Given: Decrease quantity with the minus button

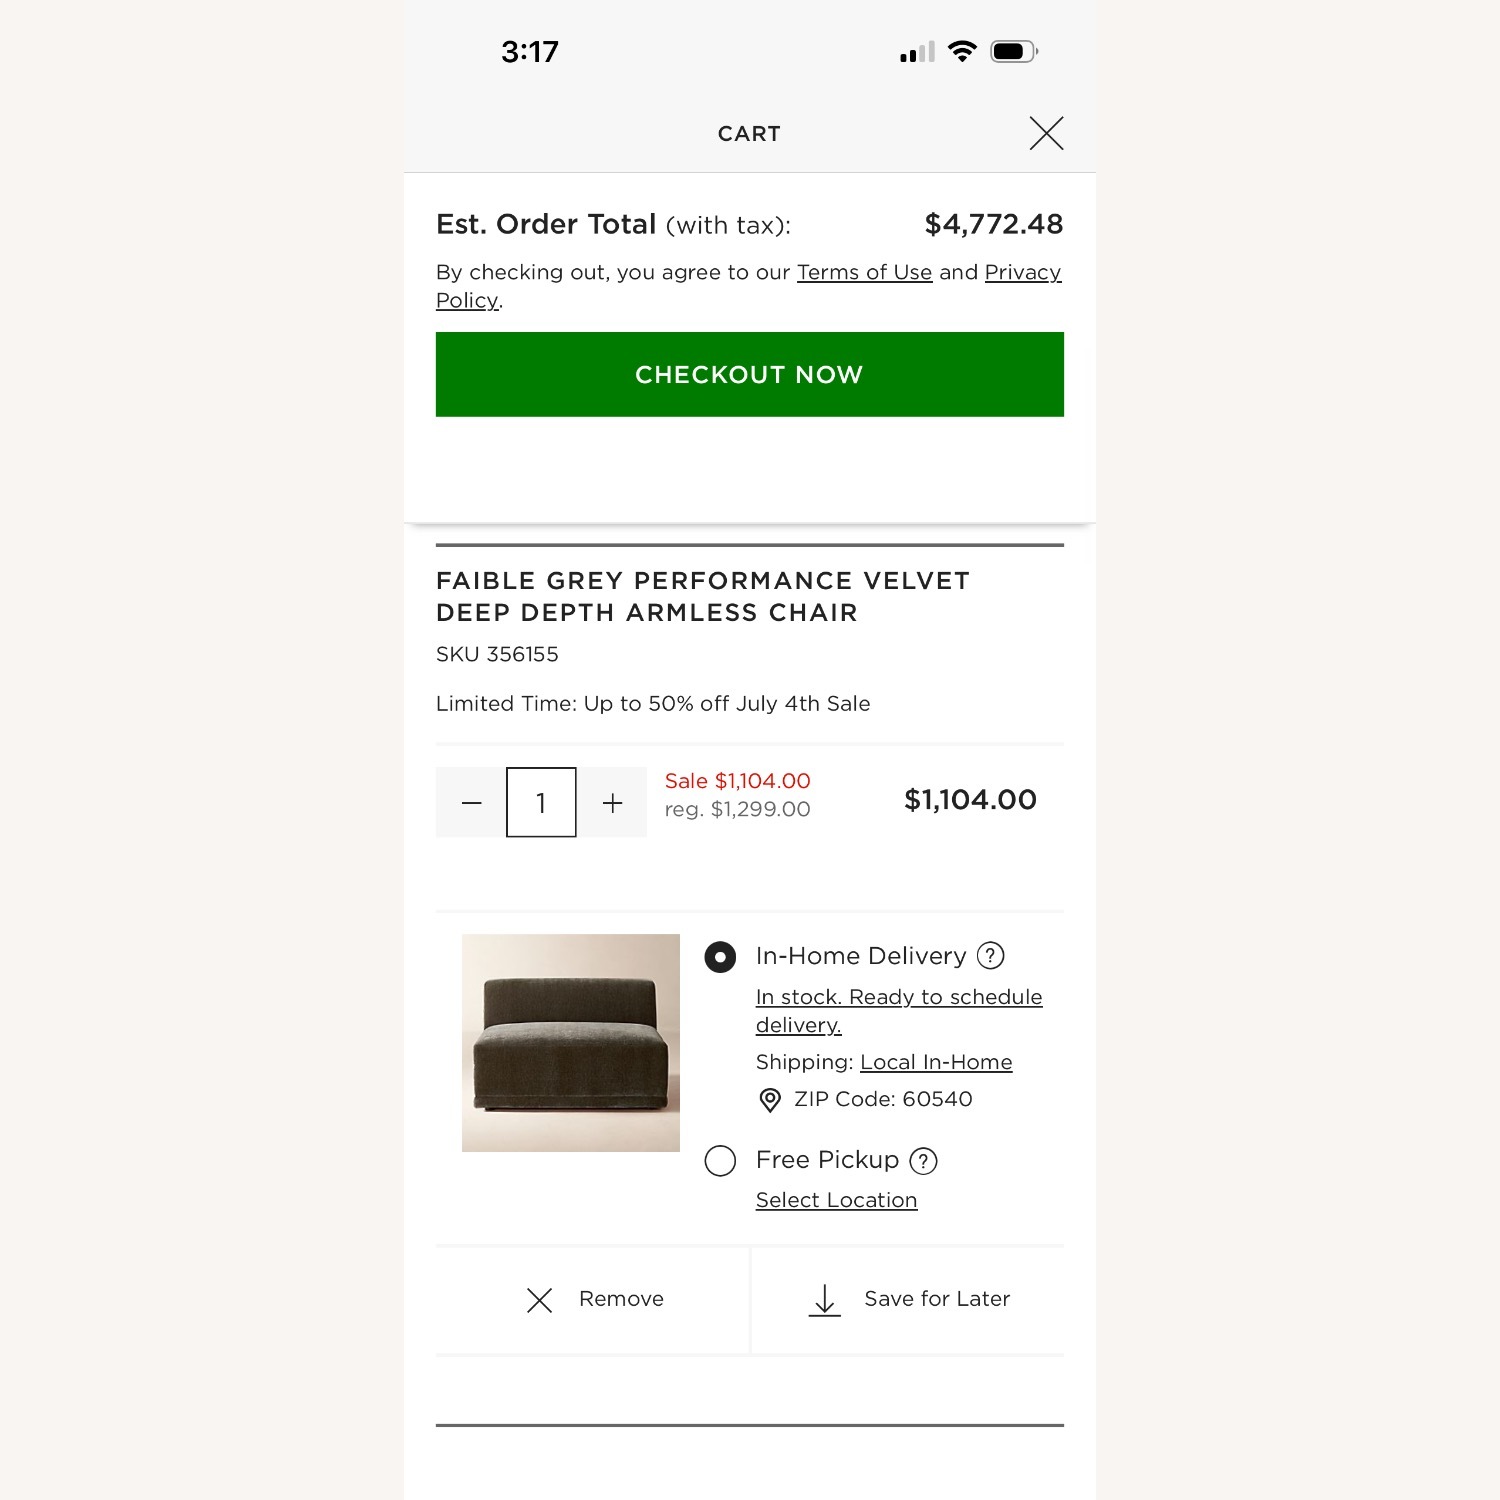Looking at the screenshot, I should pos(472,802).
